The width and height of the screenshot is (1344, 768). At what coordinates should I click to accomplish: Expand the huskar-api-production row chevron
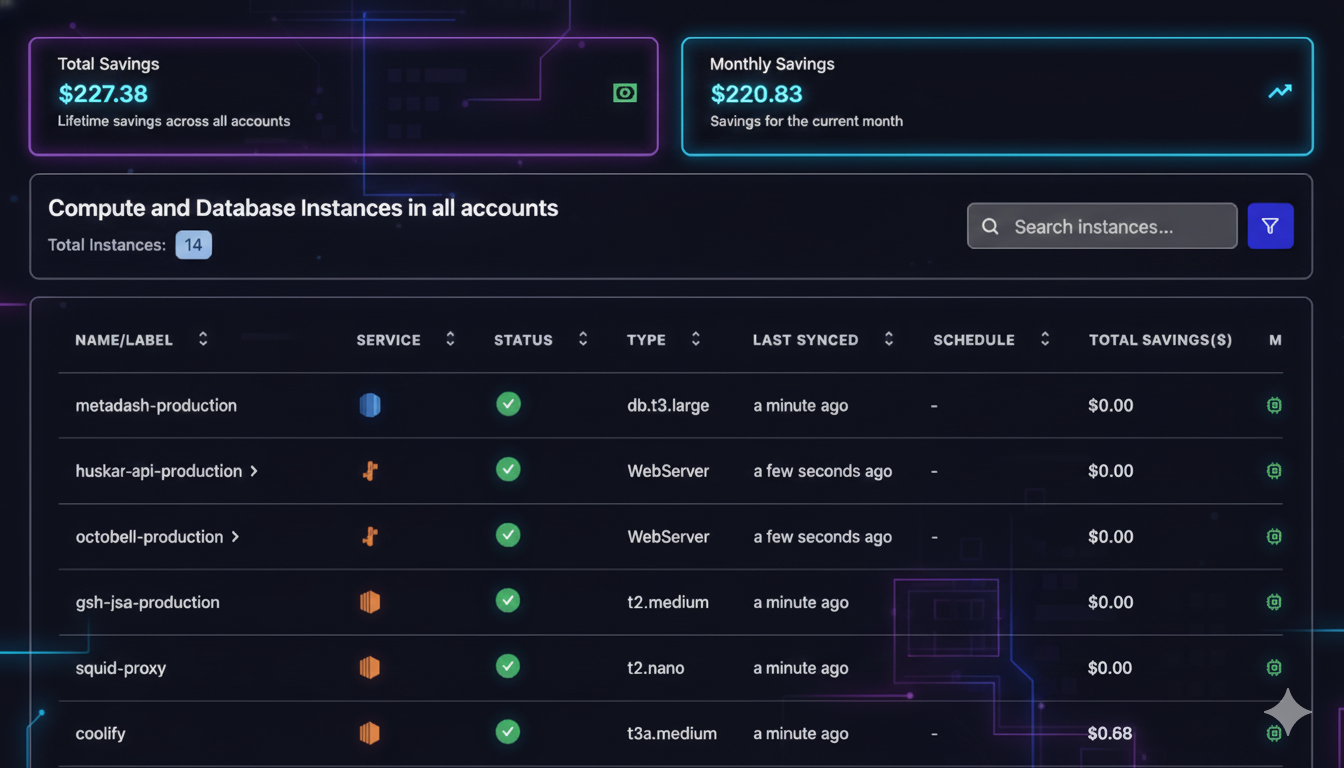coord(254,471)
